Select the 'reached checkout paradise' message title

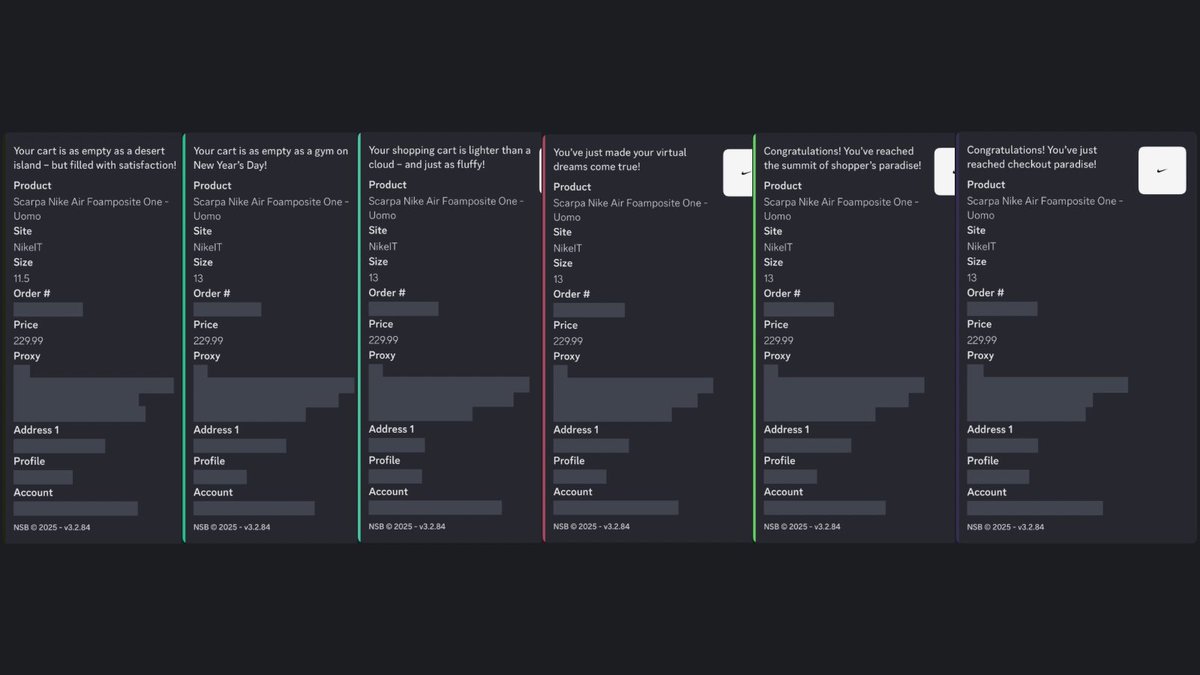click(x=1032, y=157)
